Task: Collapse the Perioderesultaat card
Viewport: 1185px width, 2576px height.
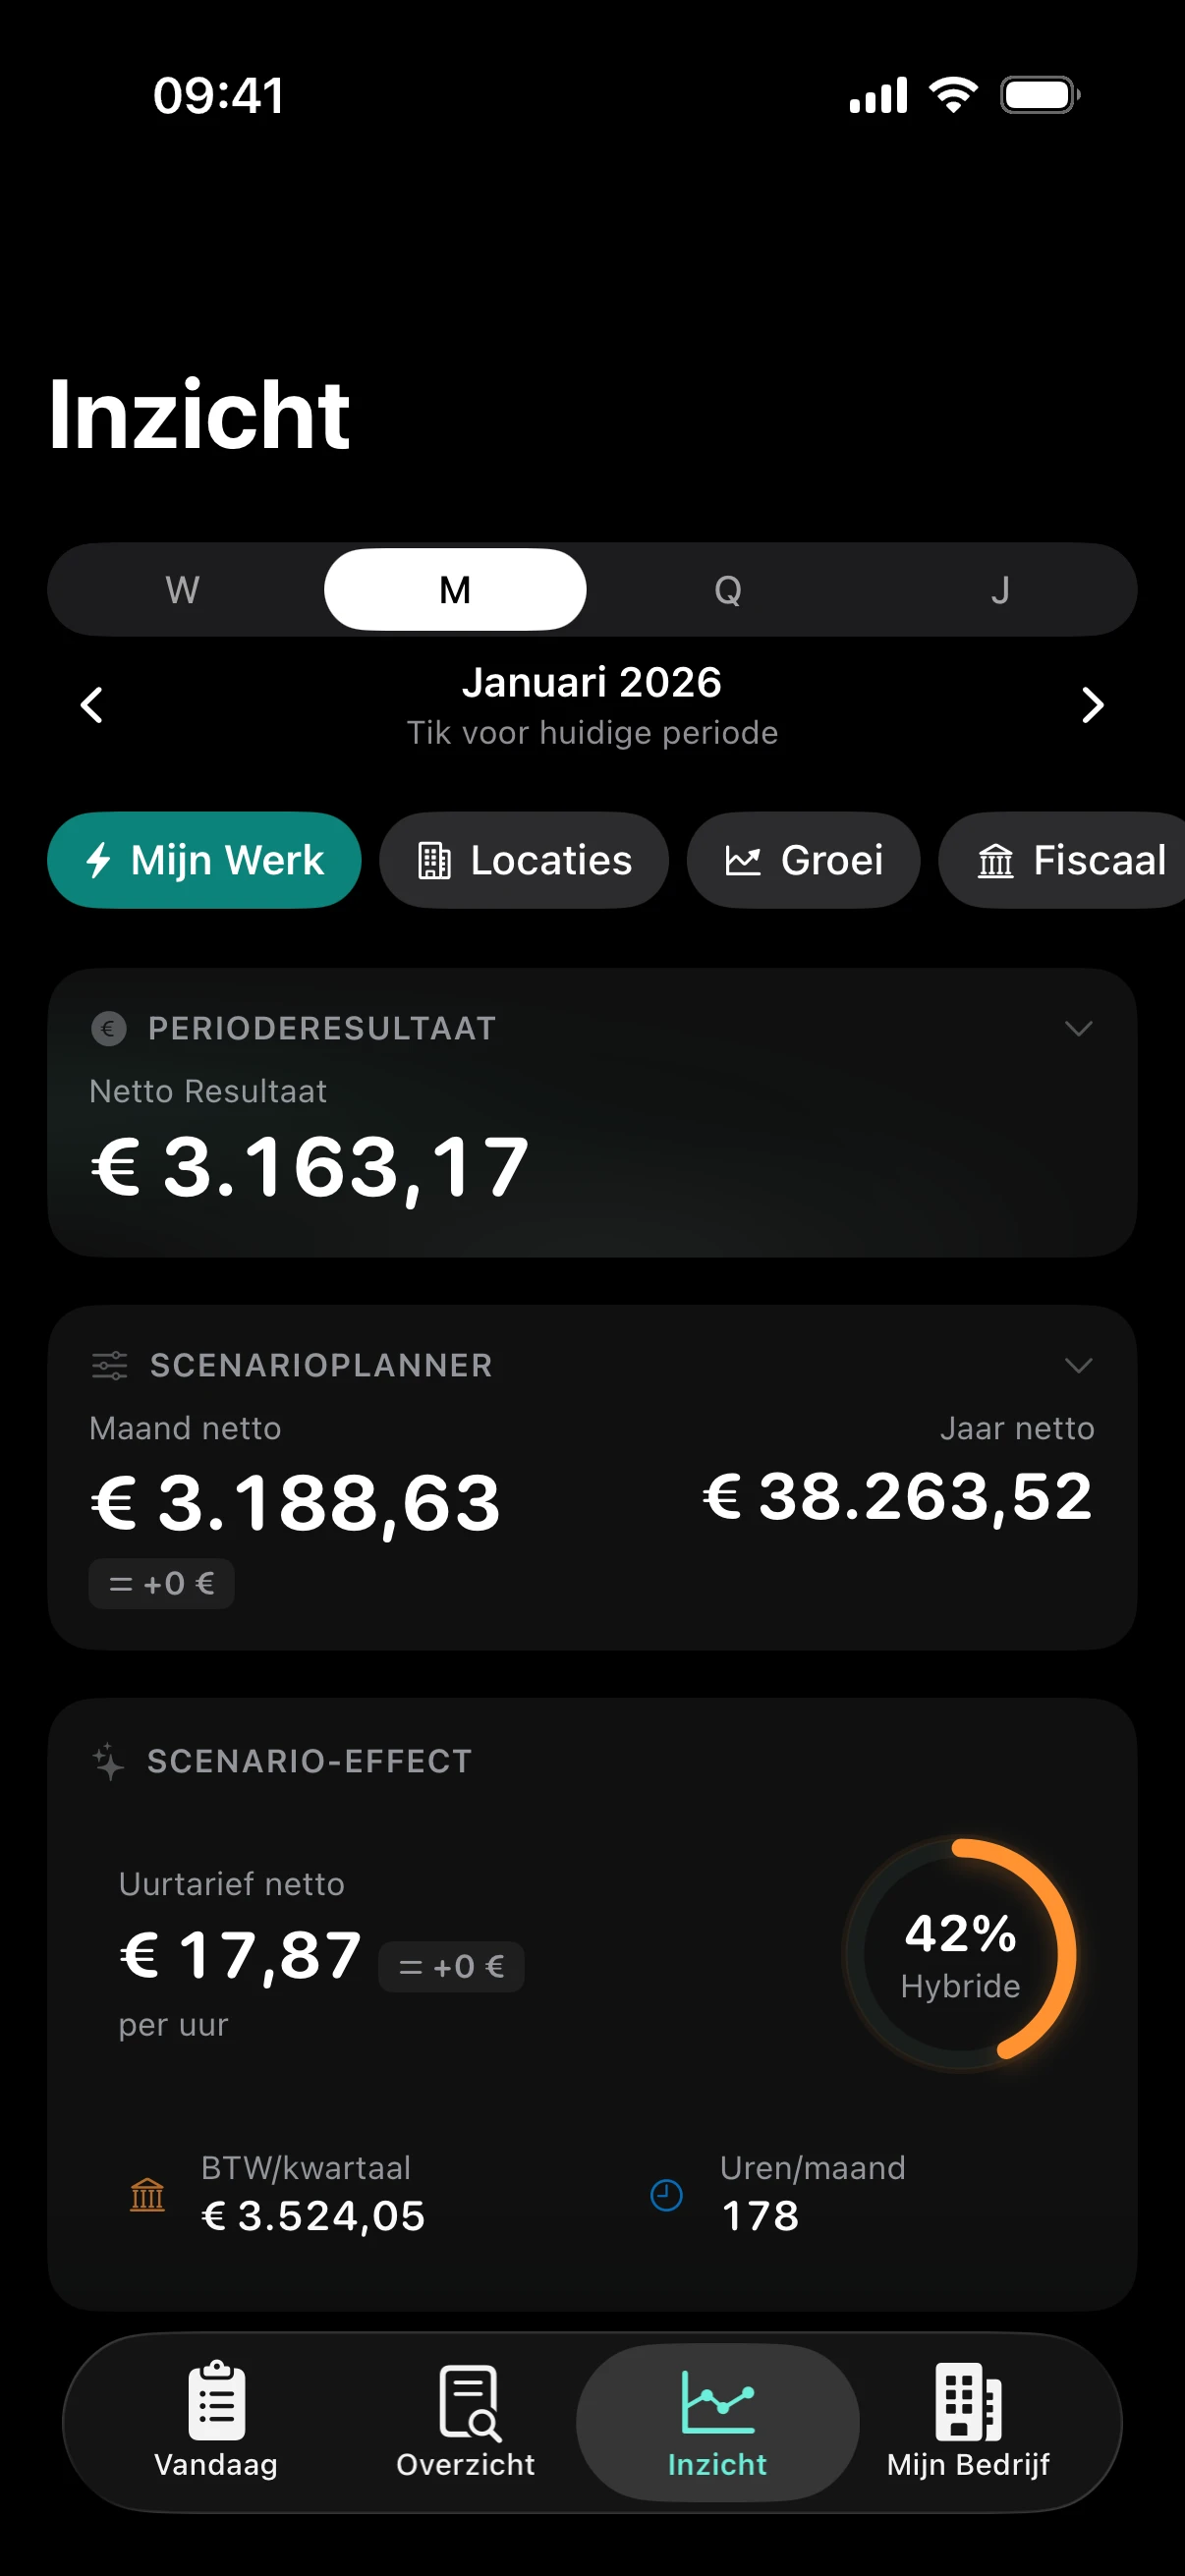Action: [x=1077, y=1027]
